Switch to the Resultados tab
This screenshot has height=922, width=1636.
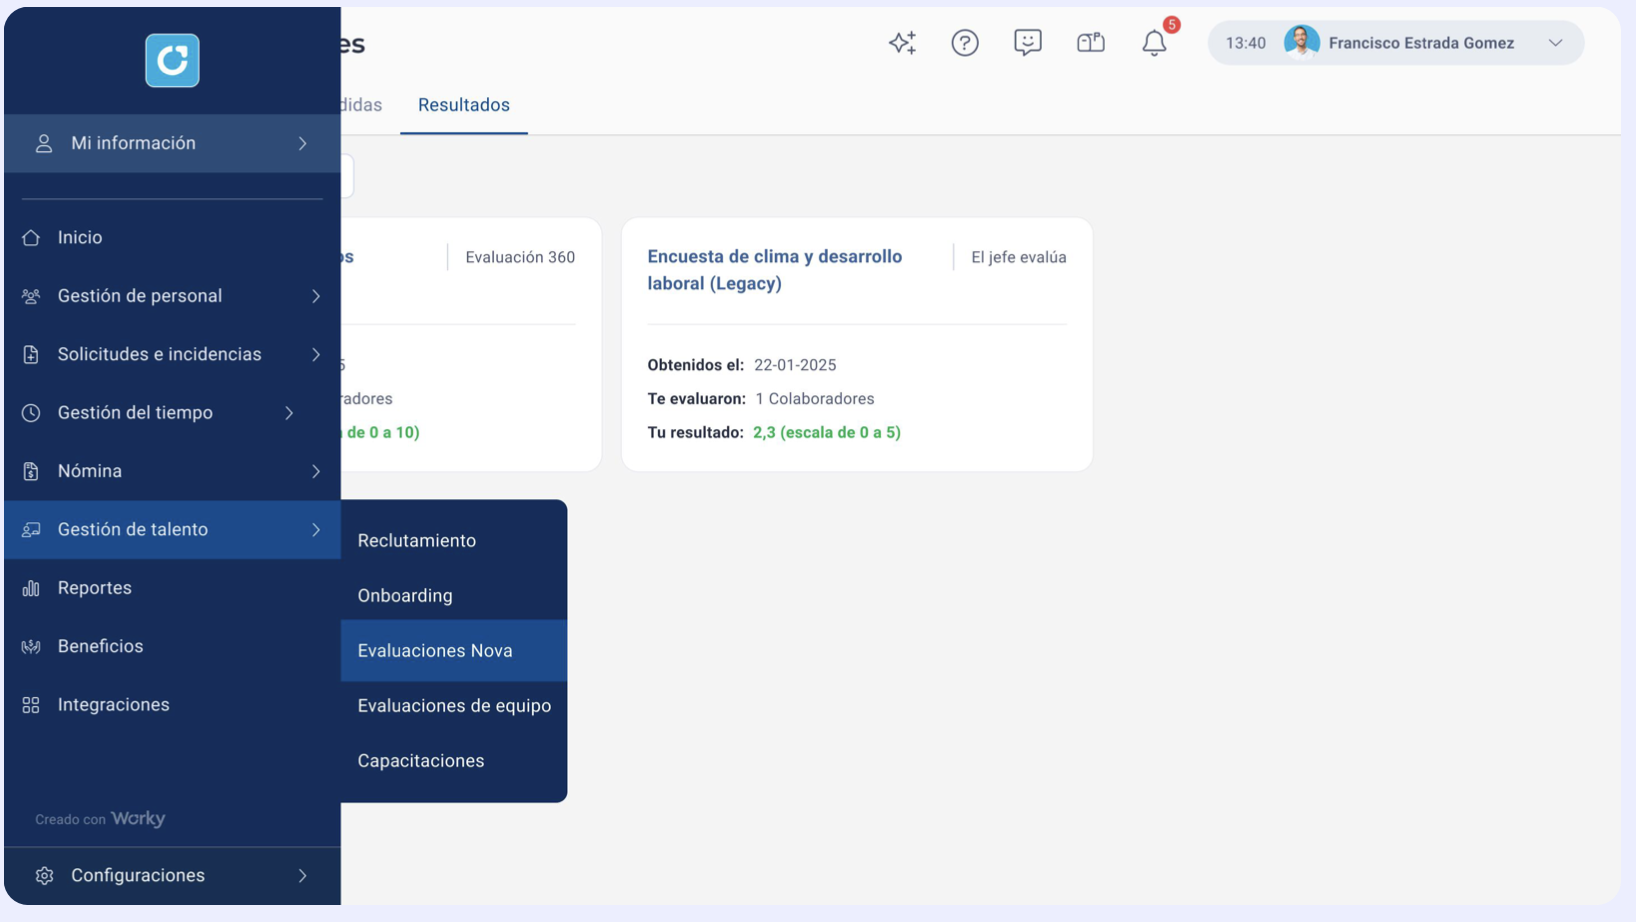(x=464, y=105)
